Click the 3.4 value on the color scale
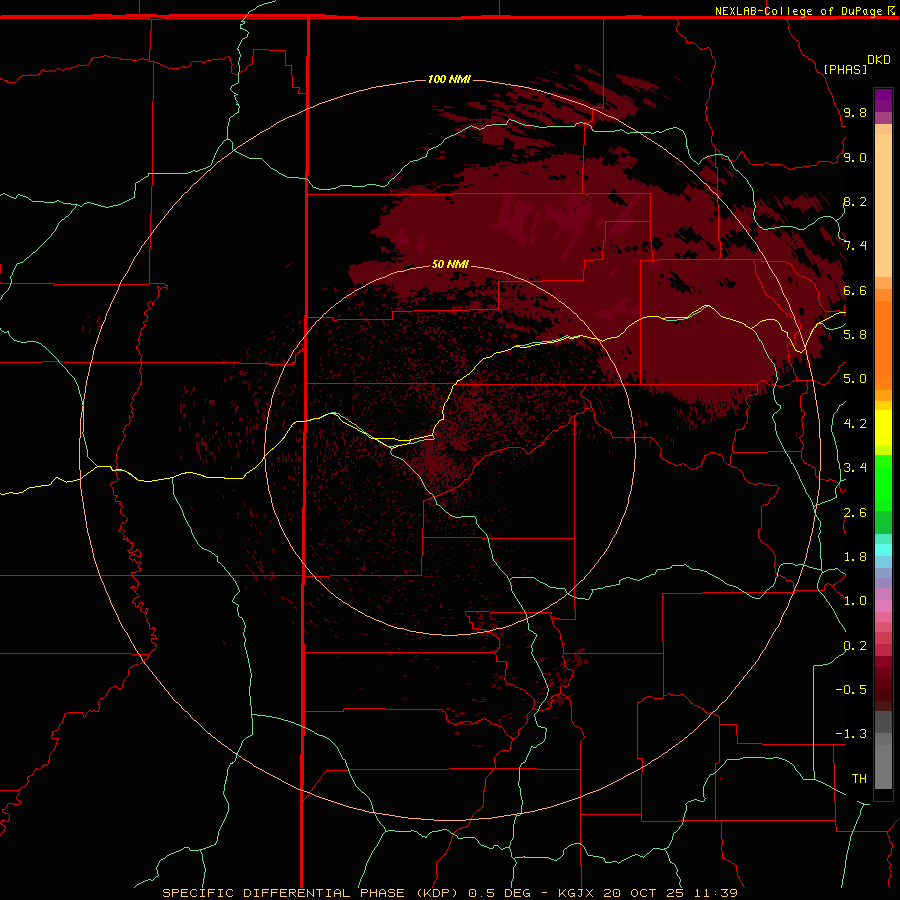The image size is (900, 900). [855, 468]
